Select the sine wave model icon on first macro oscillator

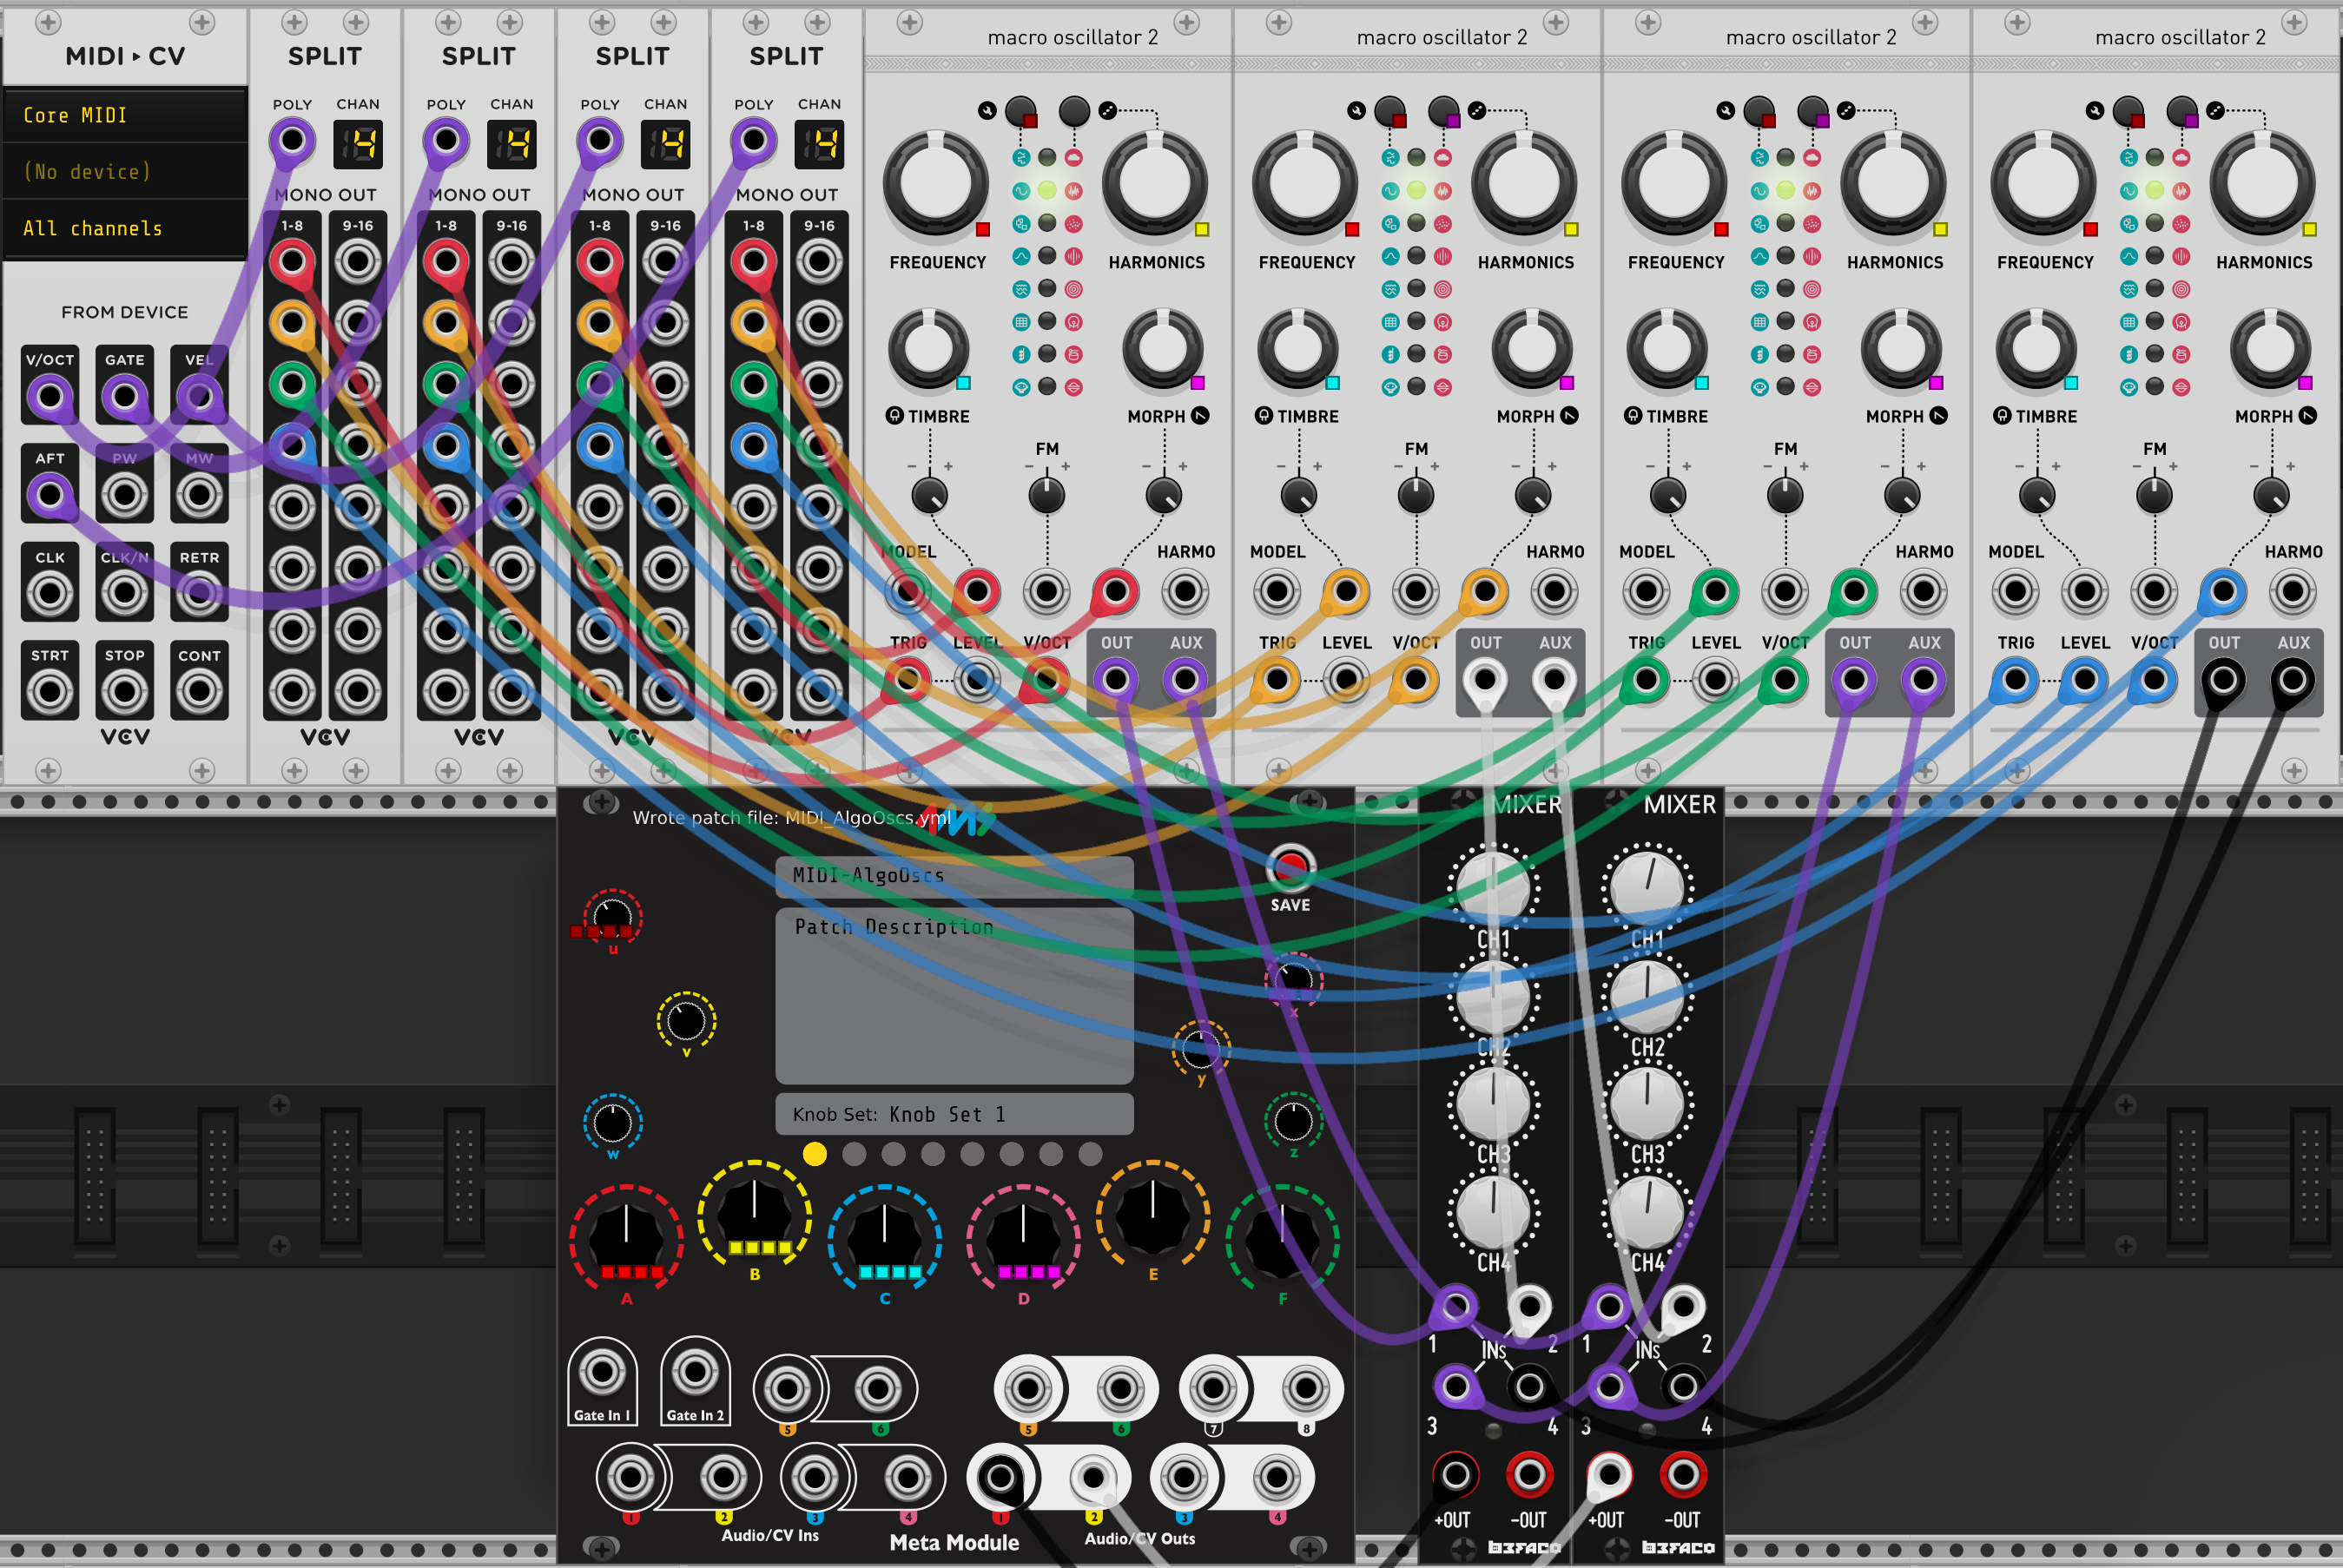point(1022,192)
